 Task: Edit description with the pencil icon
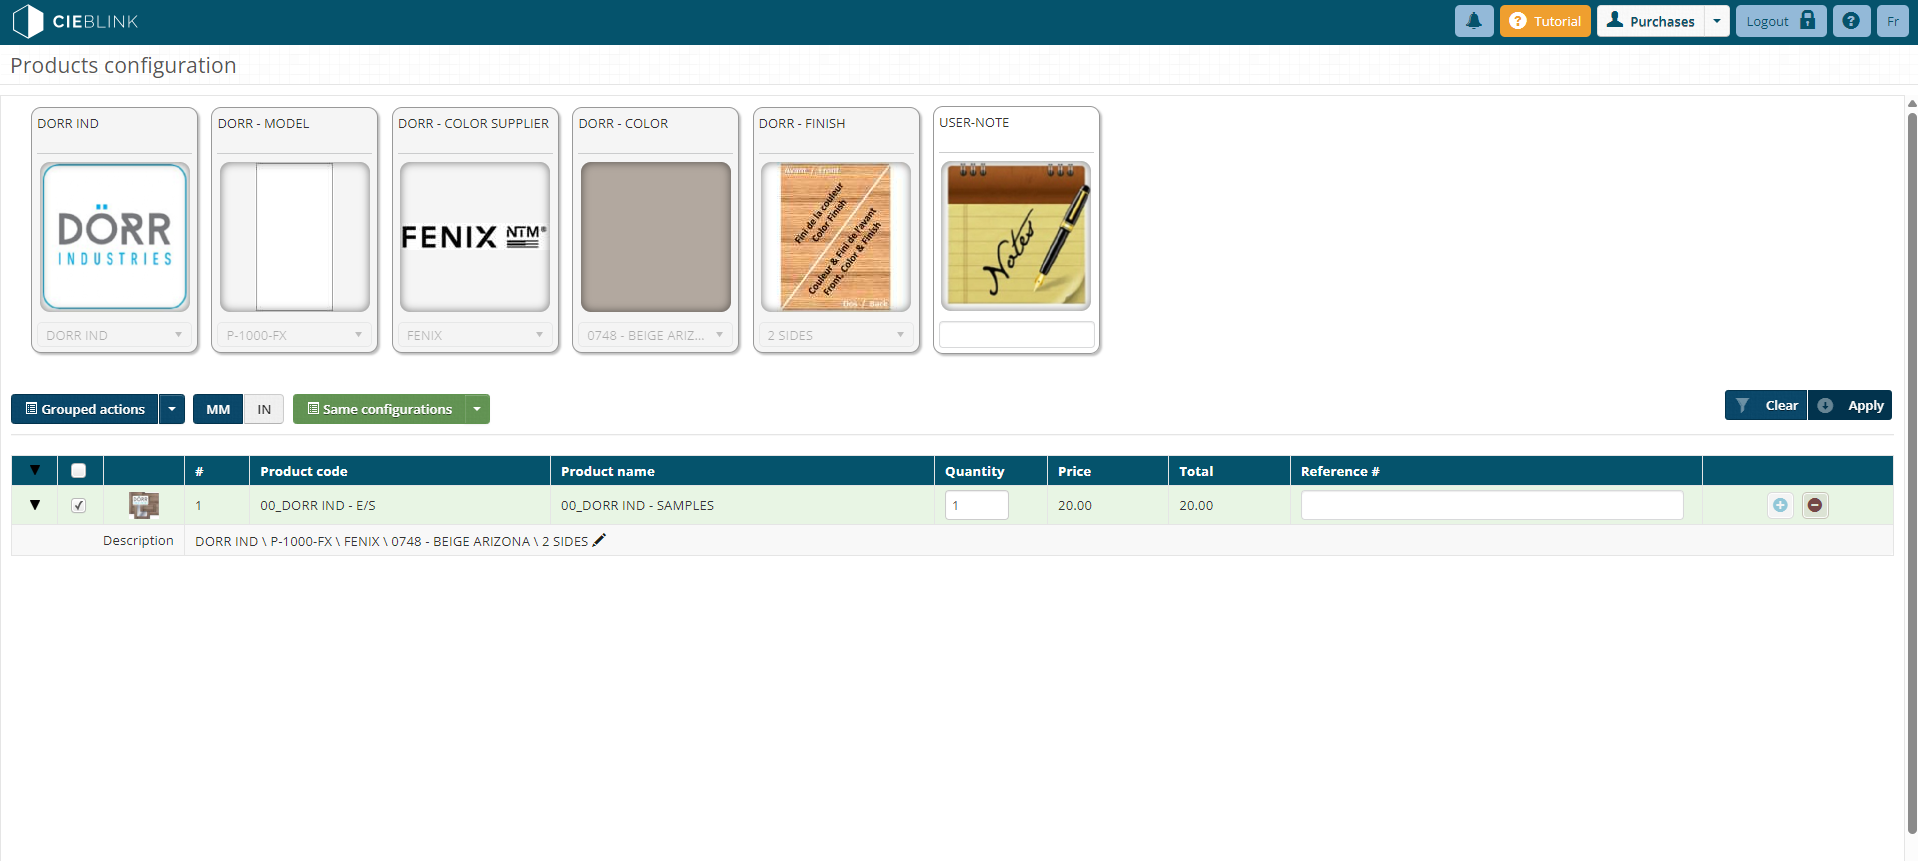pos(599,540)
